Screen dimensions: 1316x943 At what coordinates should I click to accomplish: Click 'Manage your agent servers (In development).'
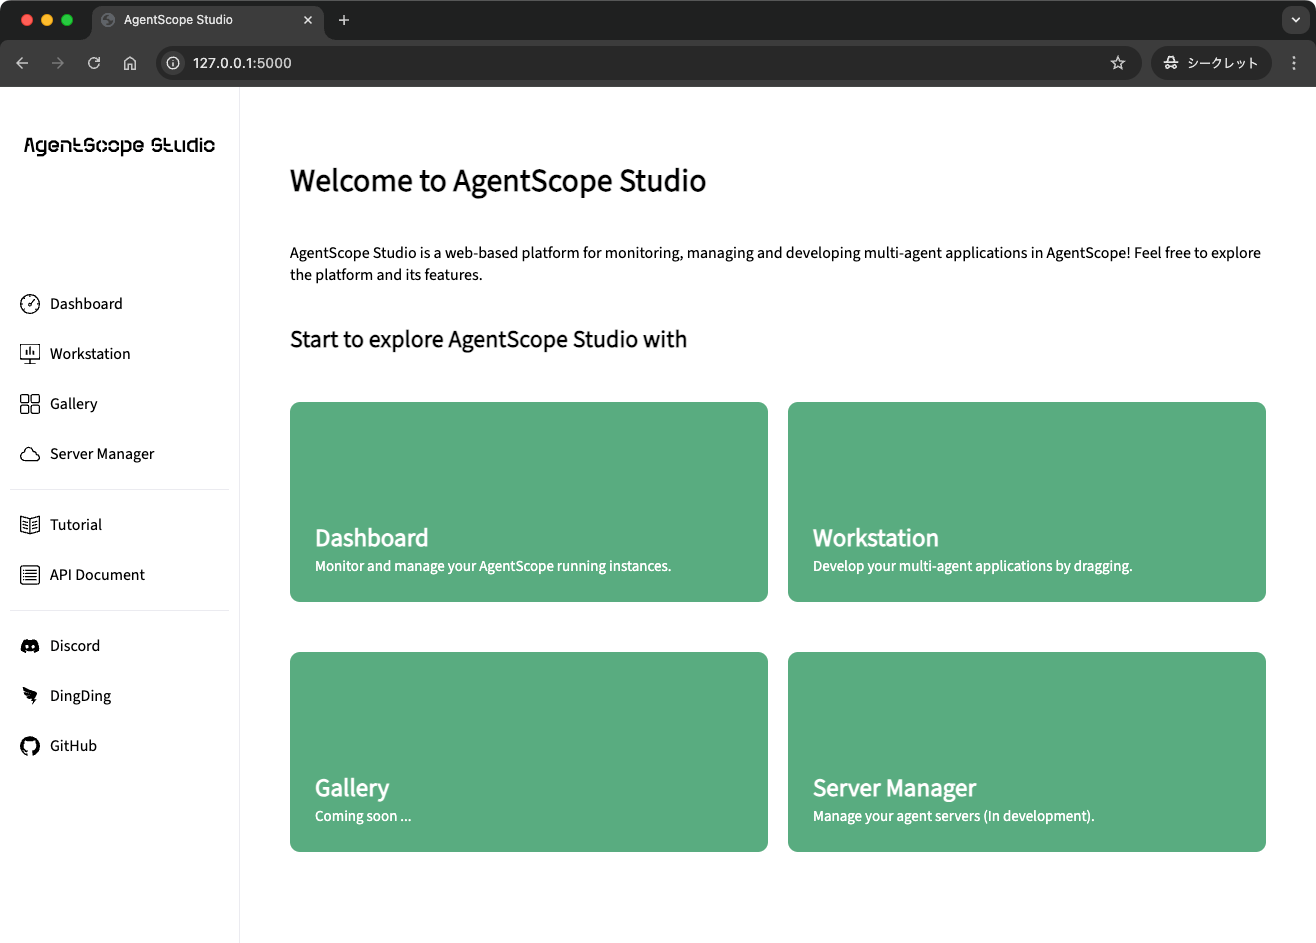click(x=953, y=817)
